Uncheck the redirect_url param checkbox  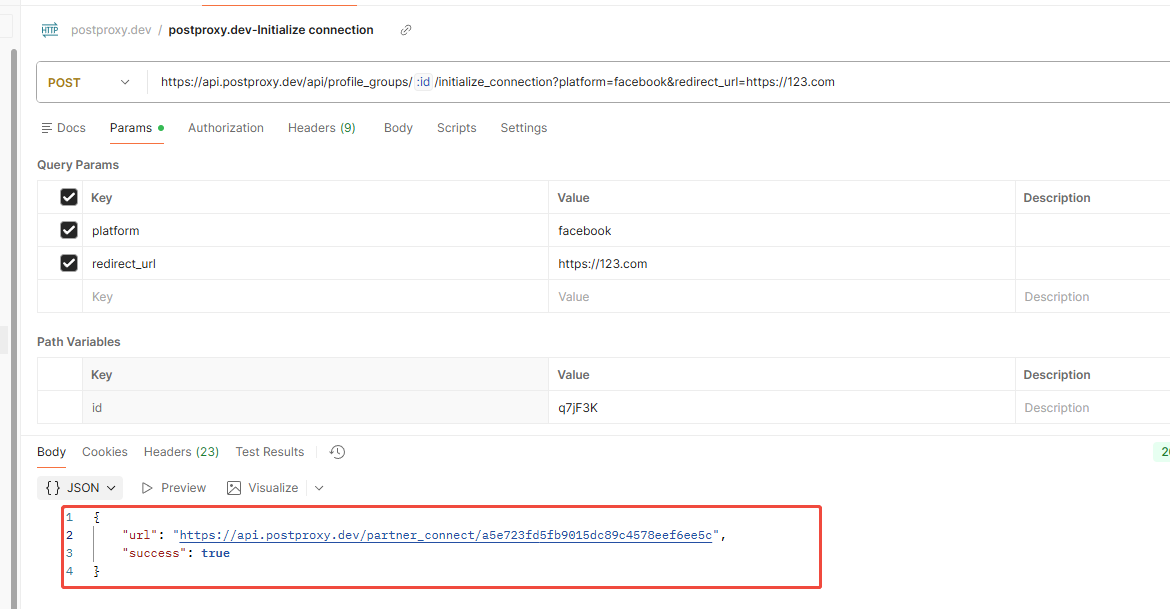click(x=69, y=263)
